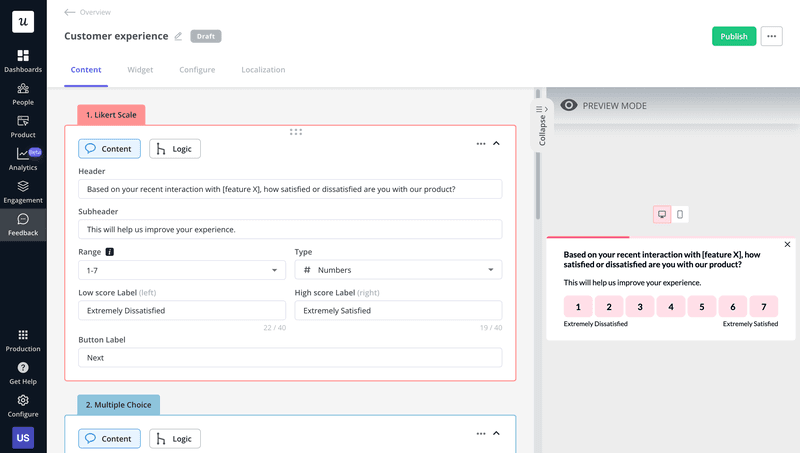Switch preview to desktop device view
This screenshot has height=453, width=800.
pos(661,214)
